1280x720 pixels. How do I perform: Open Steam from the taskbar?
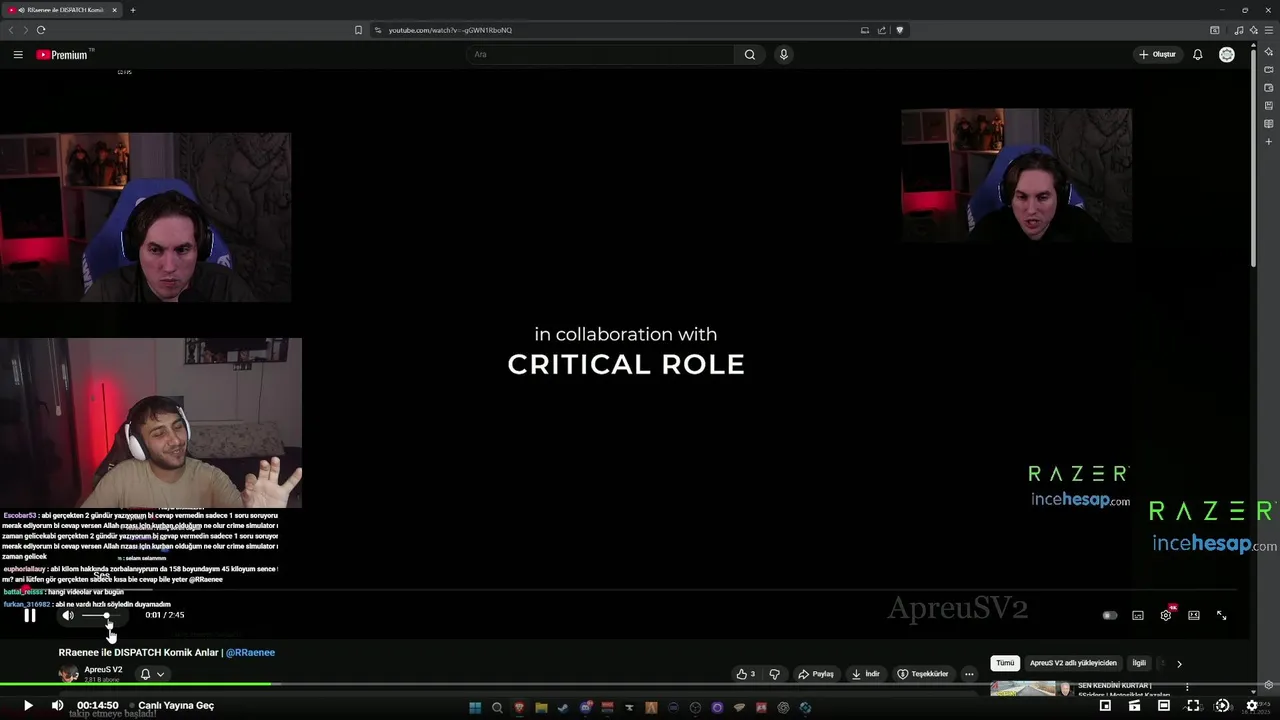tap(563, 708)
